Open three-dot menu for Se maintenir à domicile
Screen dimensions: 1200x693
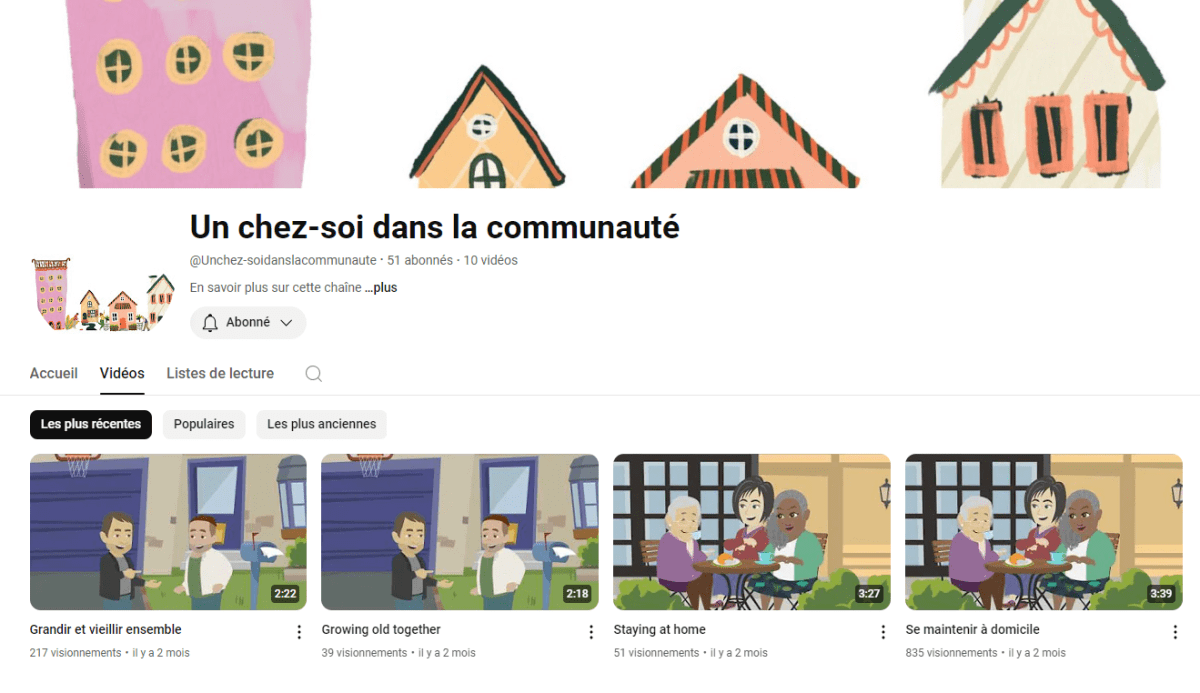point(1175,632)
